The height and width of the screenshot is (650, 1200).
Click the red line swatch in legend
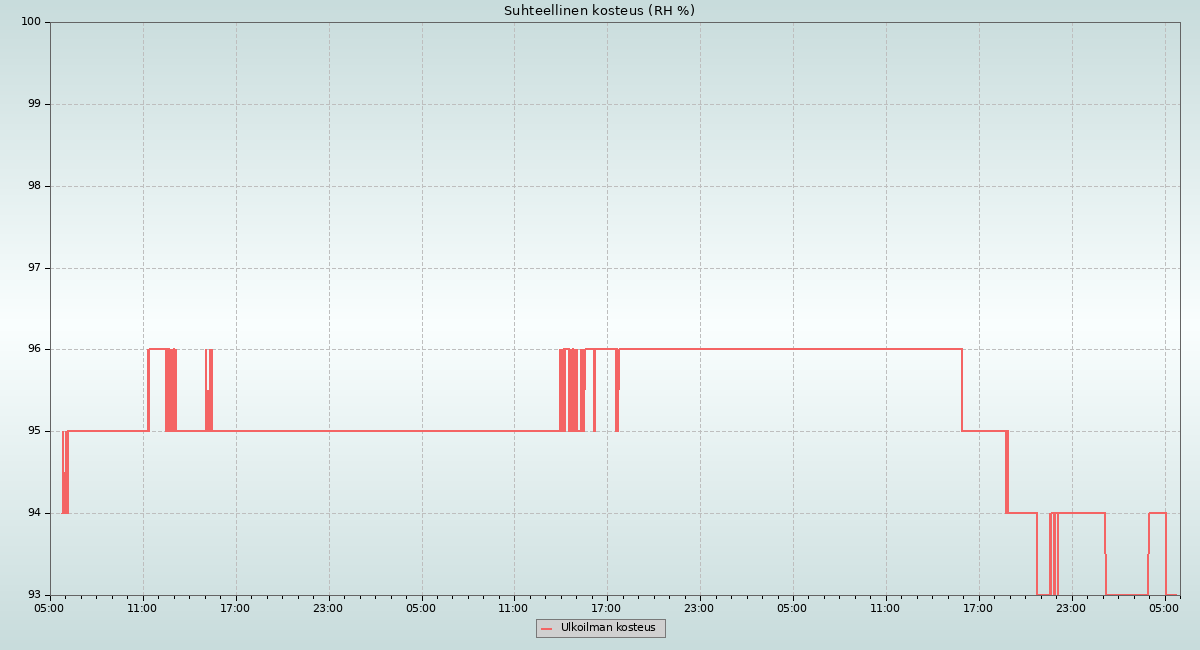coord(546,629)
